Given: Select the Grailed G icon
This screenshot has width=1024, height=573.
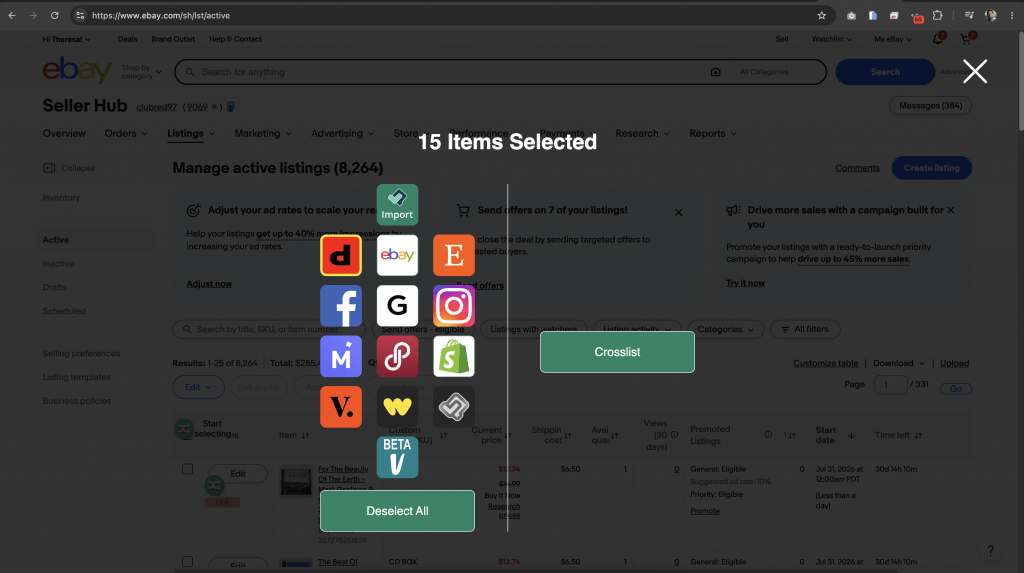Looking at the screenshot, I should coord(397,306).
